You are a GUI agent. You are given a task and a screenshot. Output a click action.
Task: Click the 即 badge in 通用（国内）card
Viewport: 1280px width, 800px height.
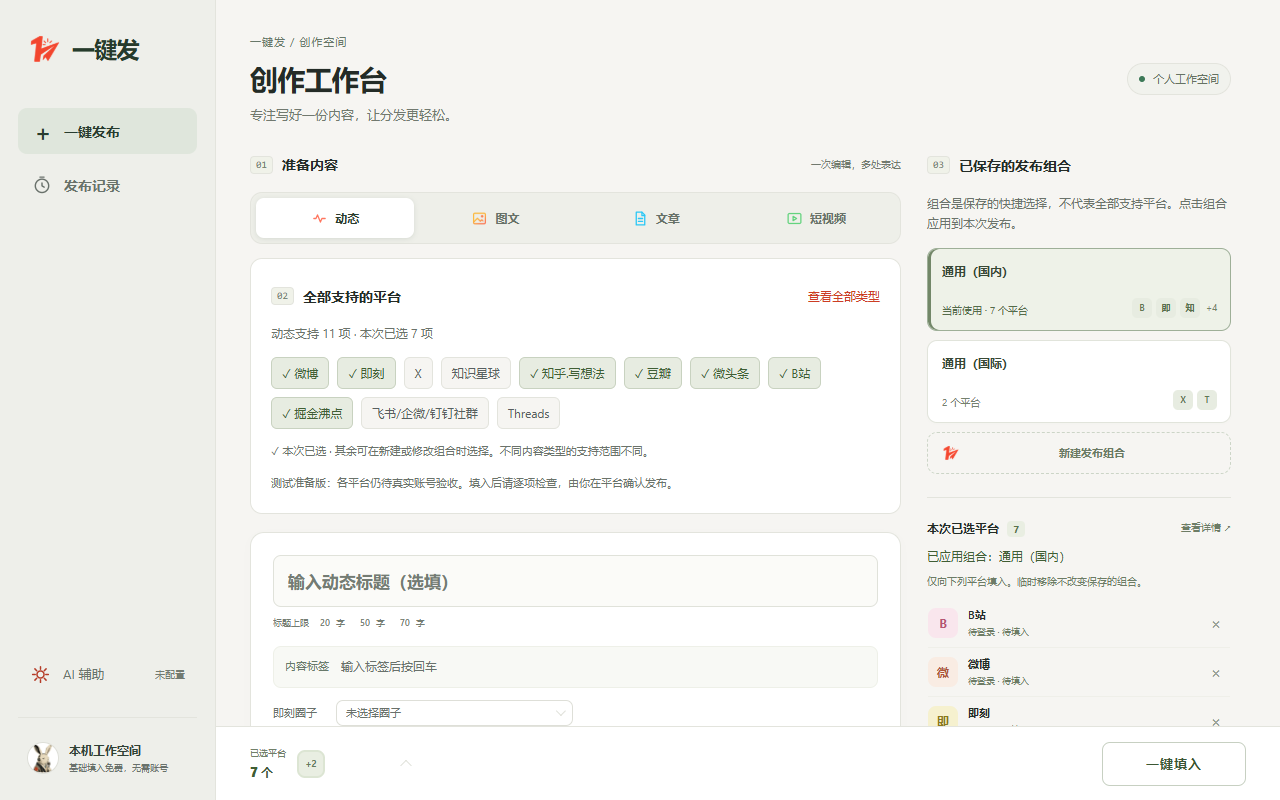(1166, 308)
